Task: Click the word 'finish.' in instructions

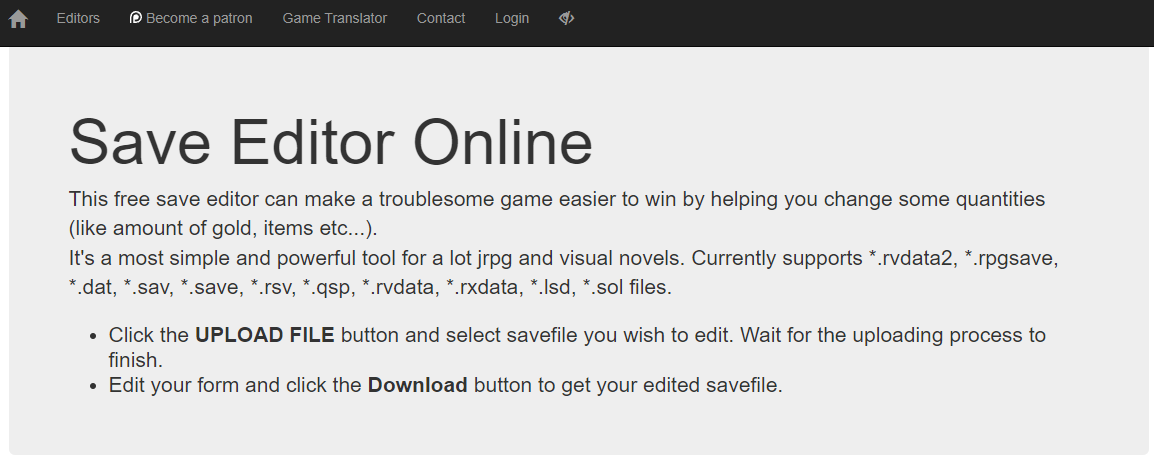Action: (135, 360)
